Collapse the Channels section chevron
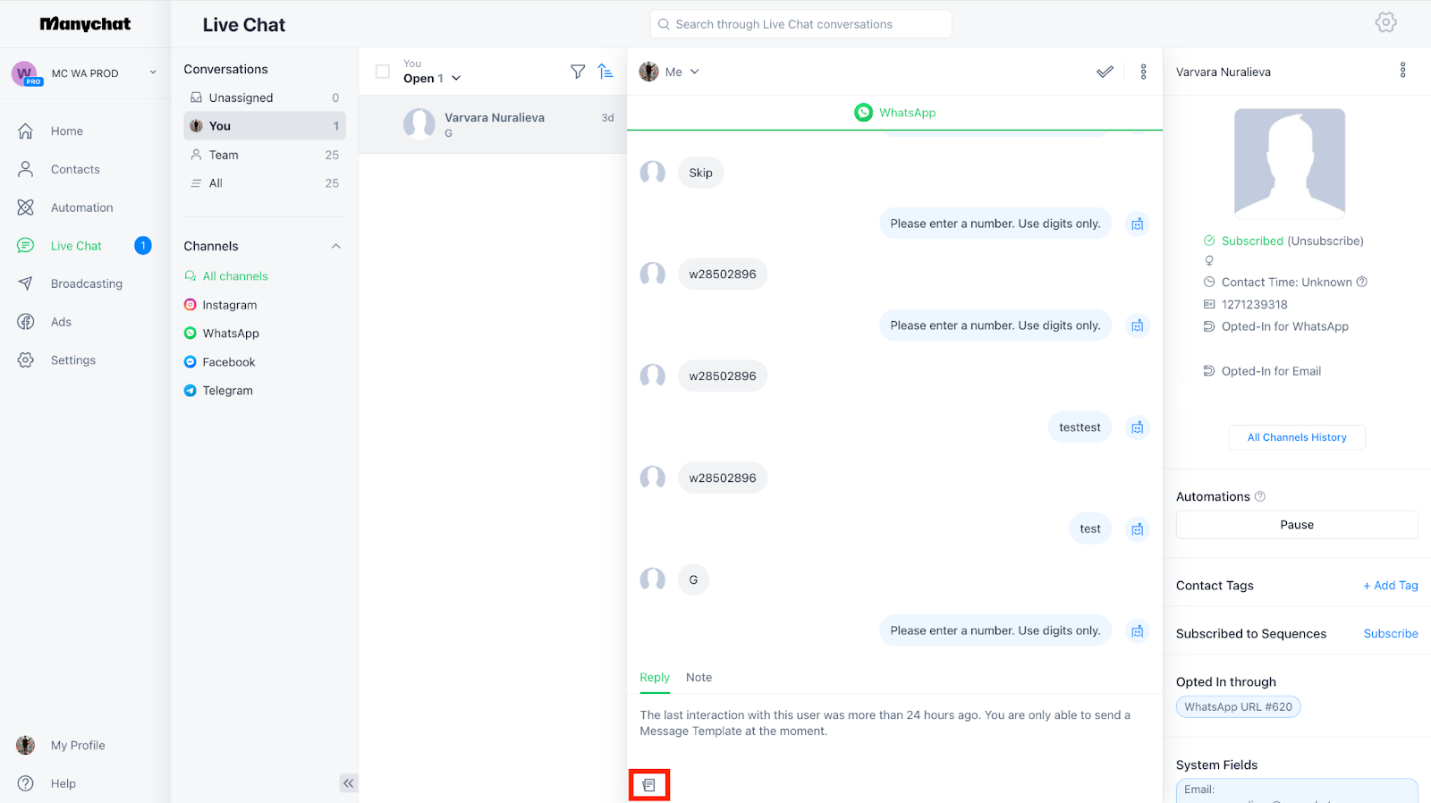This screenshot has height=803, width=1431. (x=336, y=246)
